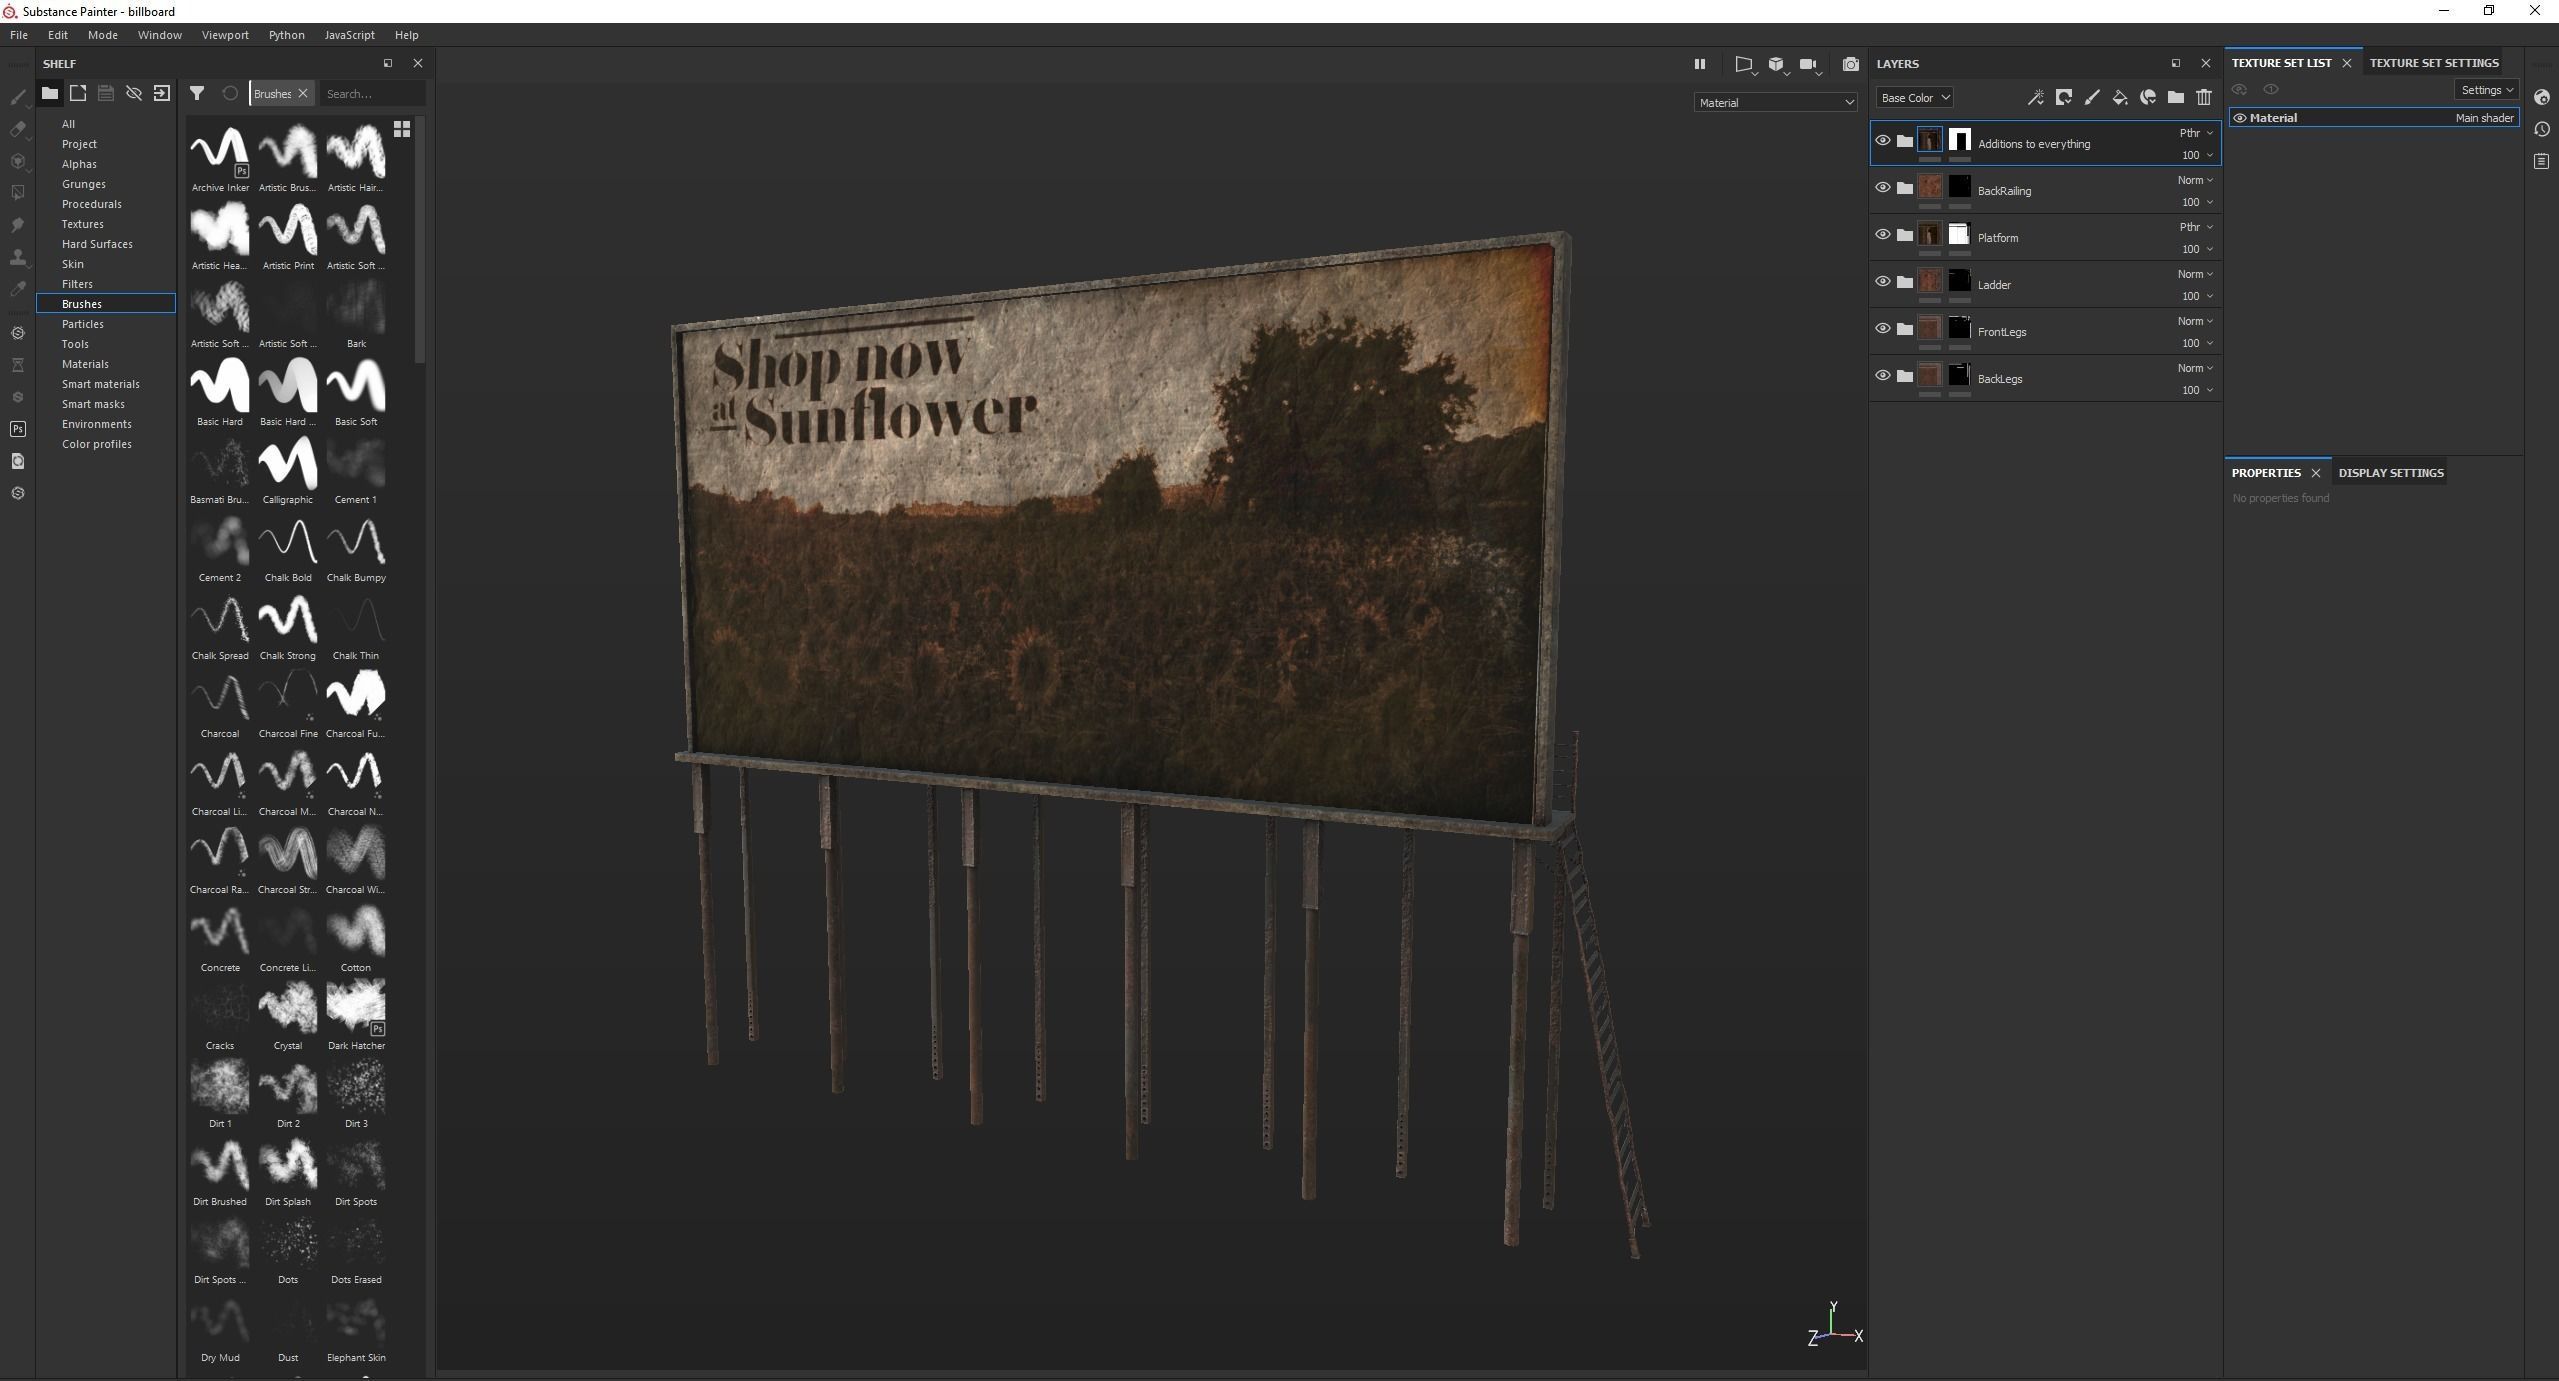The height and width of the screenshot is (1381, 2559).
Task: Remove the Brushes filter tag in shelf
Action: point(303,94)
